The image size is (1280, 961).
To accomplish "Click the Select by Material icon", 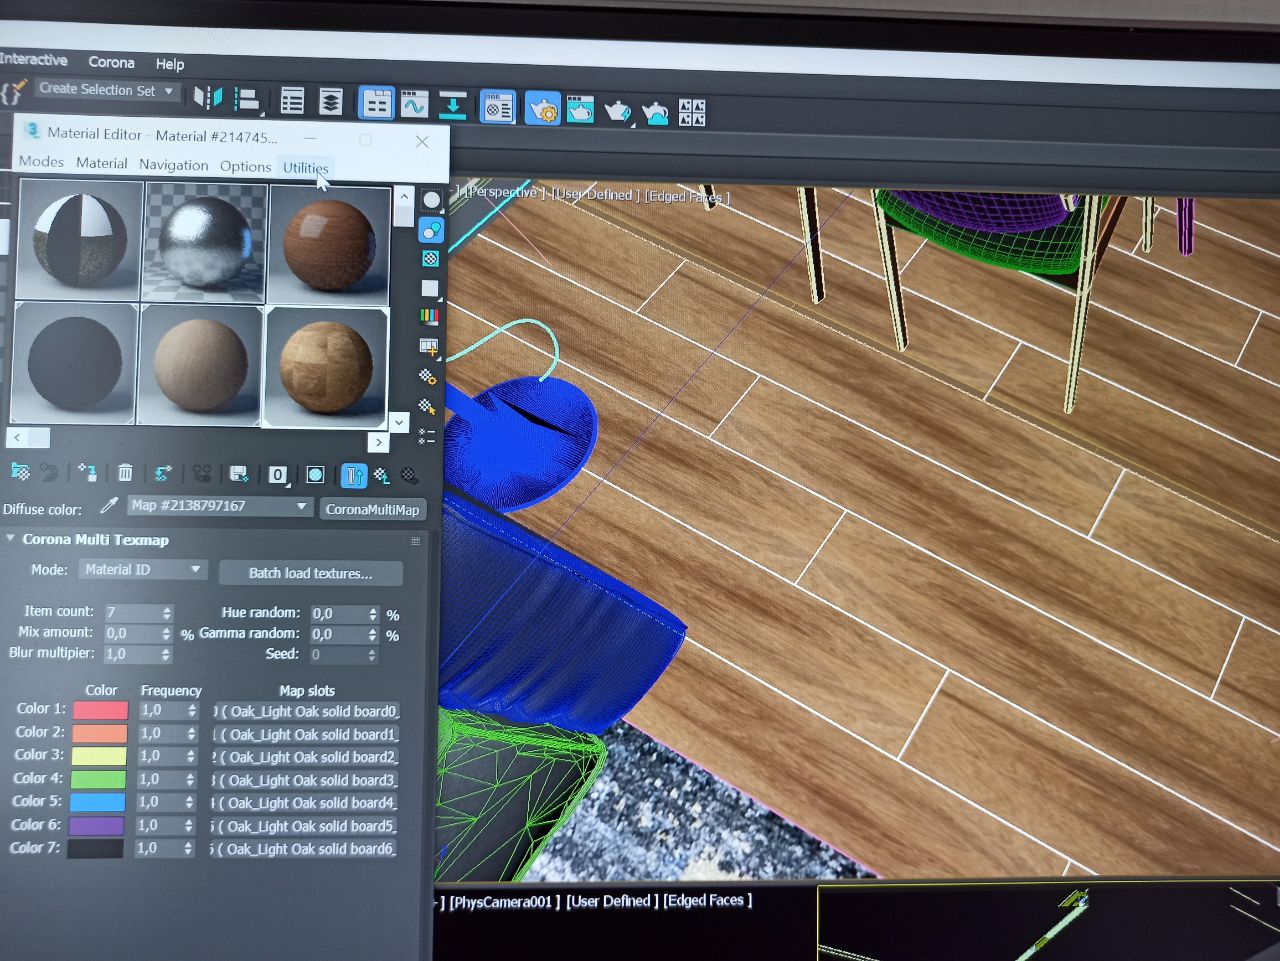I will (427, 407).
